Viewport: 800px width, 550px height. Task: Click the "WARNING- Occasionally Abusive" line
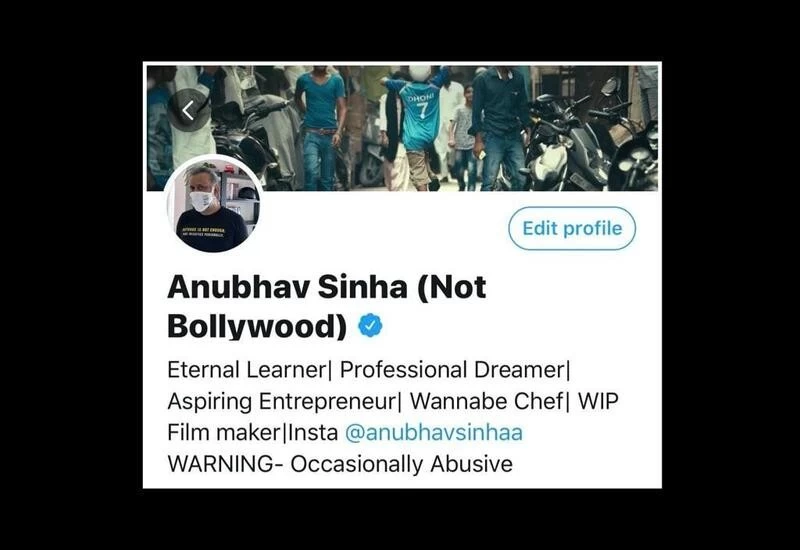pyautogui.click(x=340, y=464)
